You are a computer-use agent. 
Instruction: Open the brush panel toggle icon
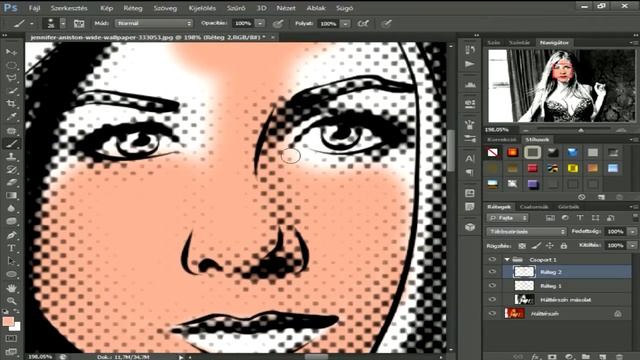pos(79,23)
